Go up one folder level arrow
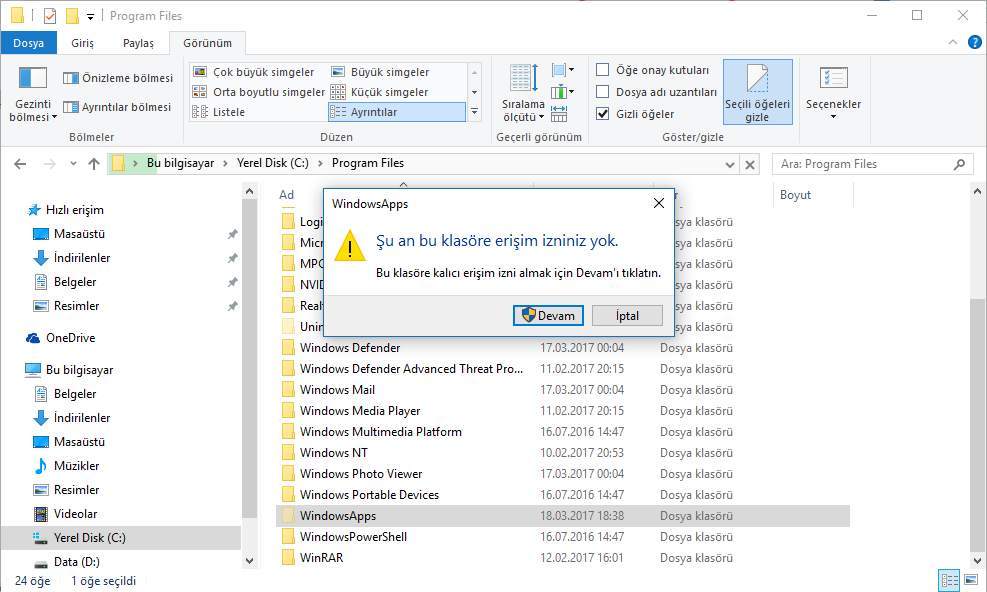Image resolution: width=987 pixels, height=592 pixels. coord(94,164)
